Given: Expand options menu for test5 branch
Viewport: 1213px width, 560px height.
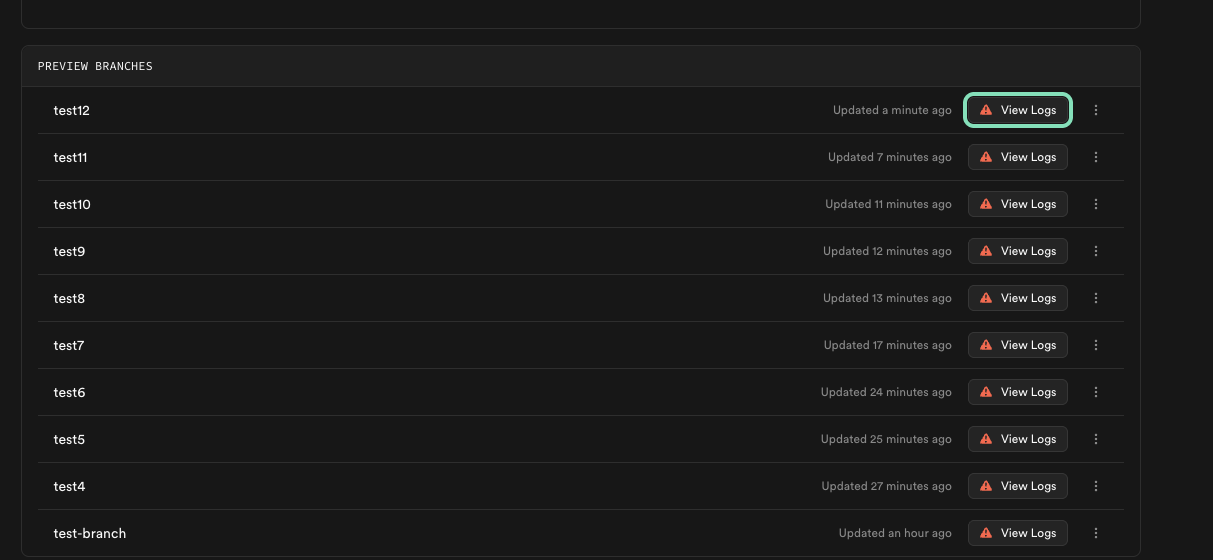Looking at the screenshot, I should [1096, 439].
